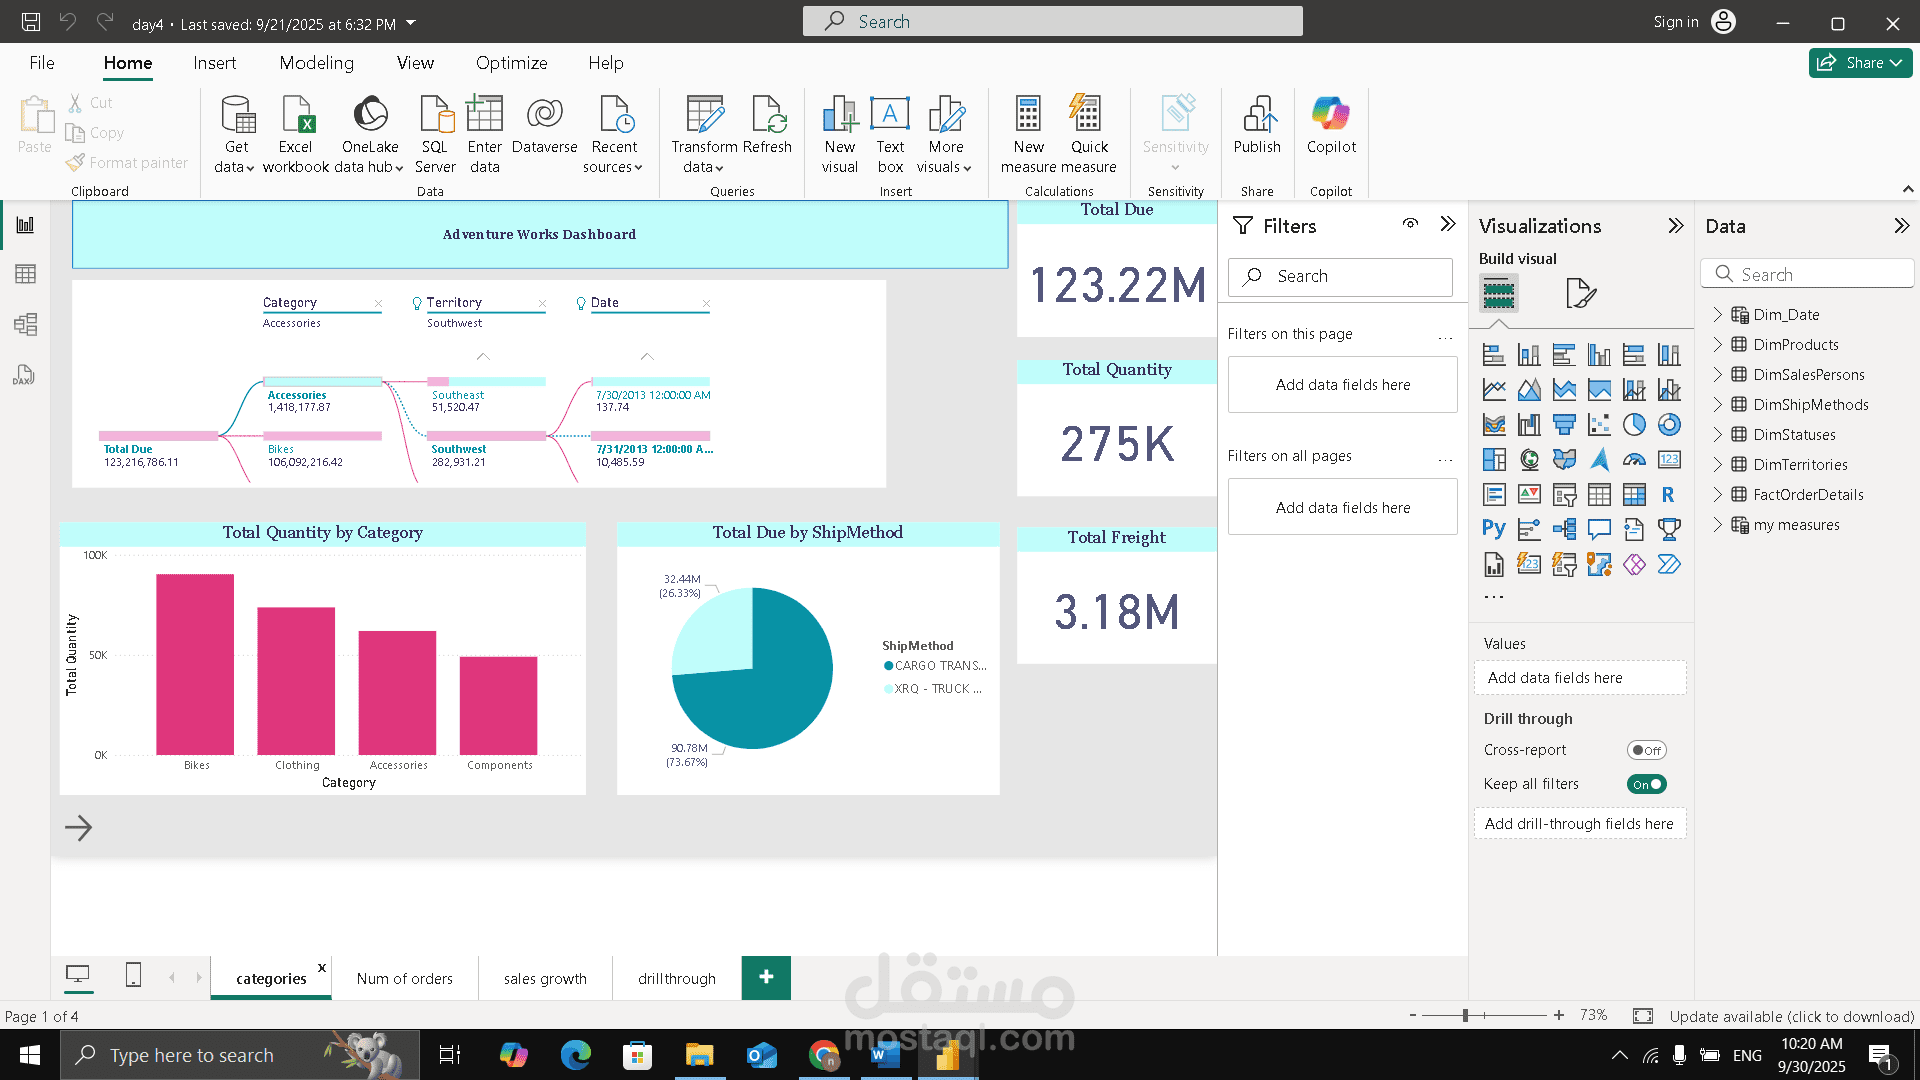Expand the Dim_Date table

tap(1717, 315)
